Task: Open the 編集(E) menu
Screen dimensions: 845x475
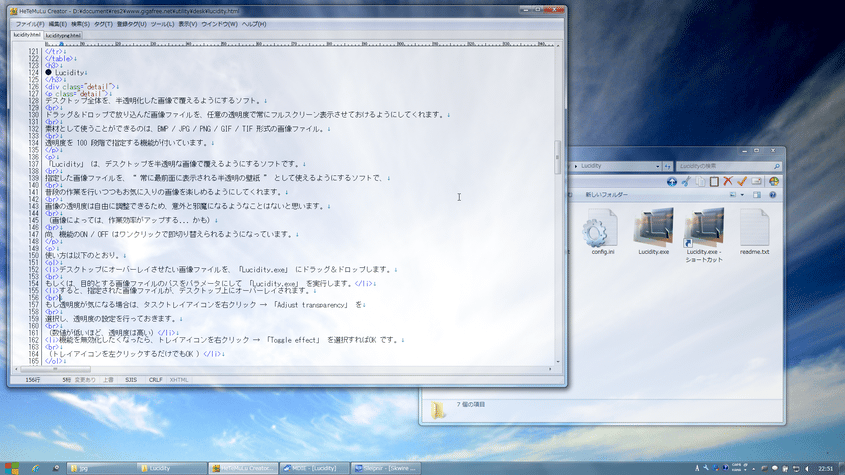Action: click(57, 24)
